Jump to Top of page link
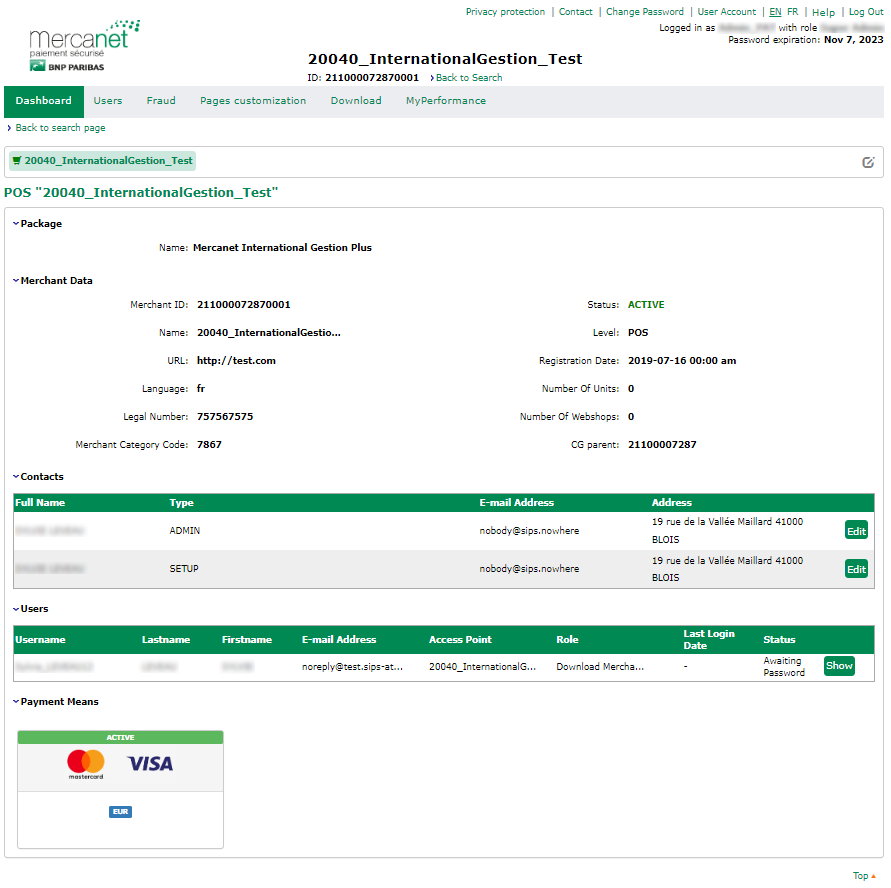The image size is (891, 888). [863, 876]
